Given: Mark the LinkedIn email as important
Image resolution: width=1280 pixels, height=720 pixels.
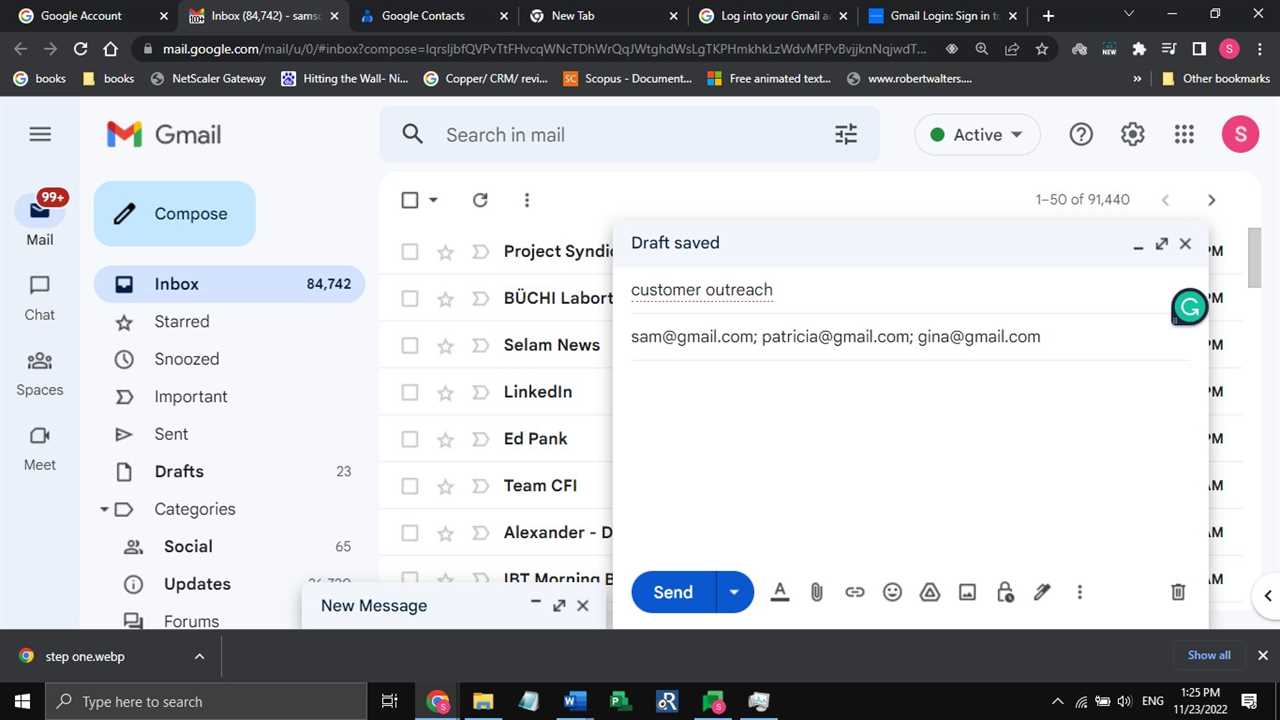Looking at the screenshot, I should click(x=480, y=392).
